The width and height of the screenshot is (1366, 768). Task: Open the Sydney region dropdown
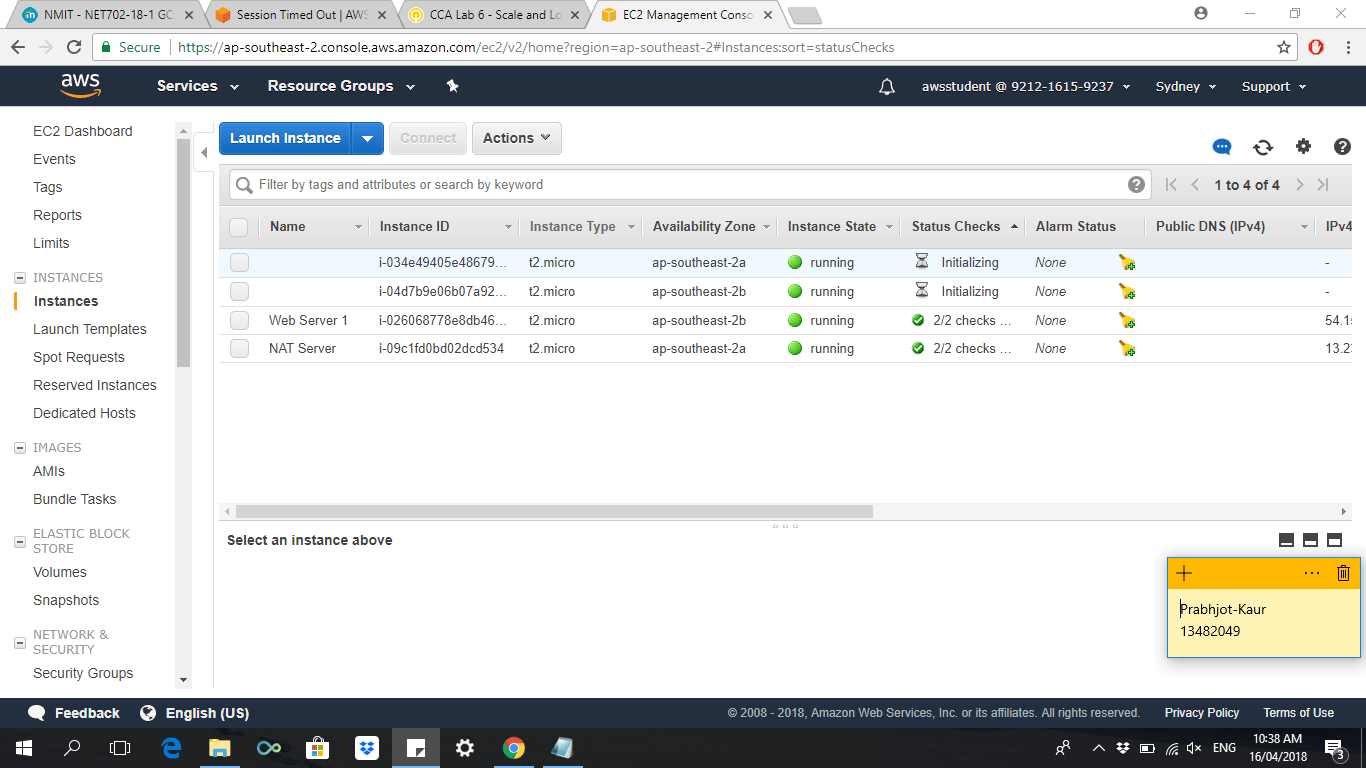pos(1184,86)
